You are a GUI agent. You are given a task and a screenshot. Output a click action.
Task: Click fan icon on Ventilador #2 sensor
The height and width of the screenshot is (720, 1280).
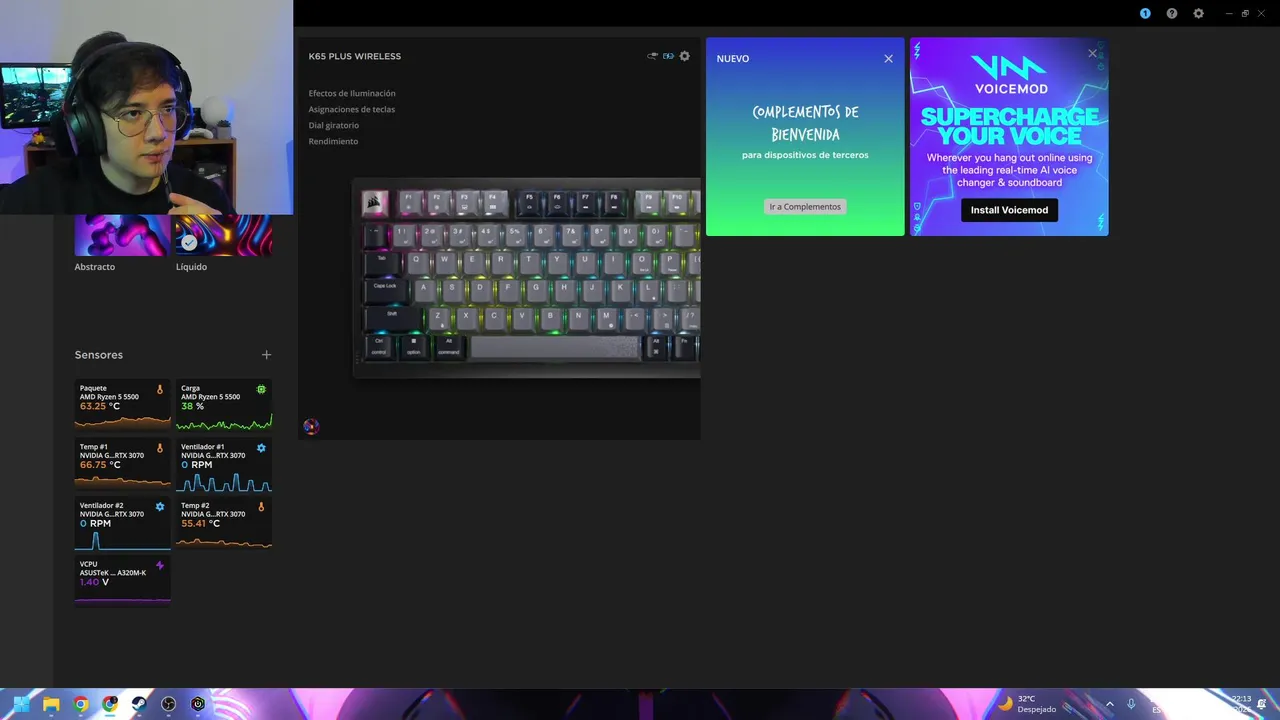pyautogui.click(x=160, y=507)
